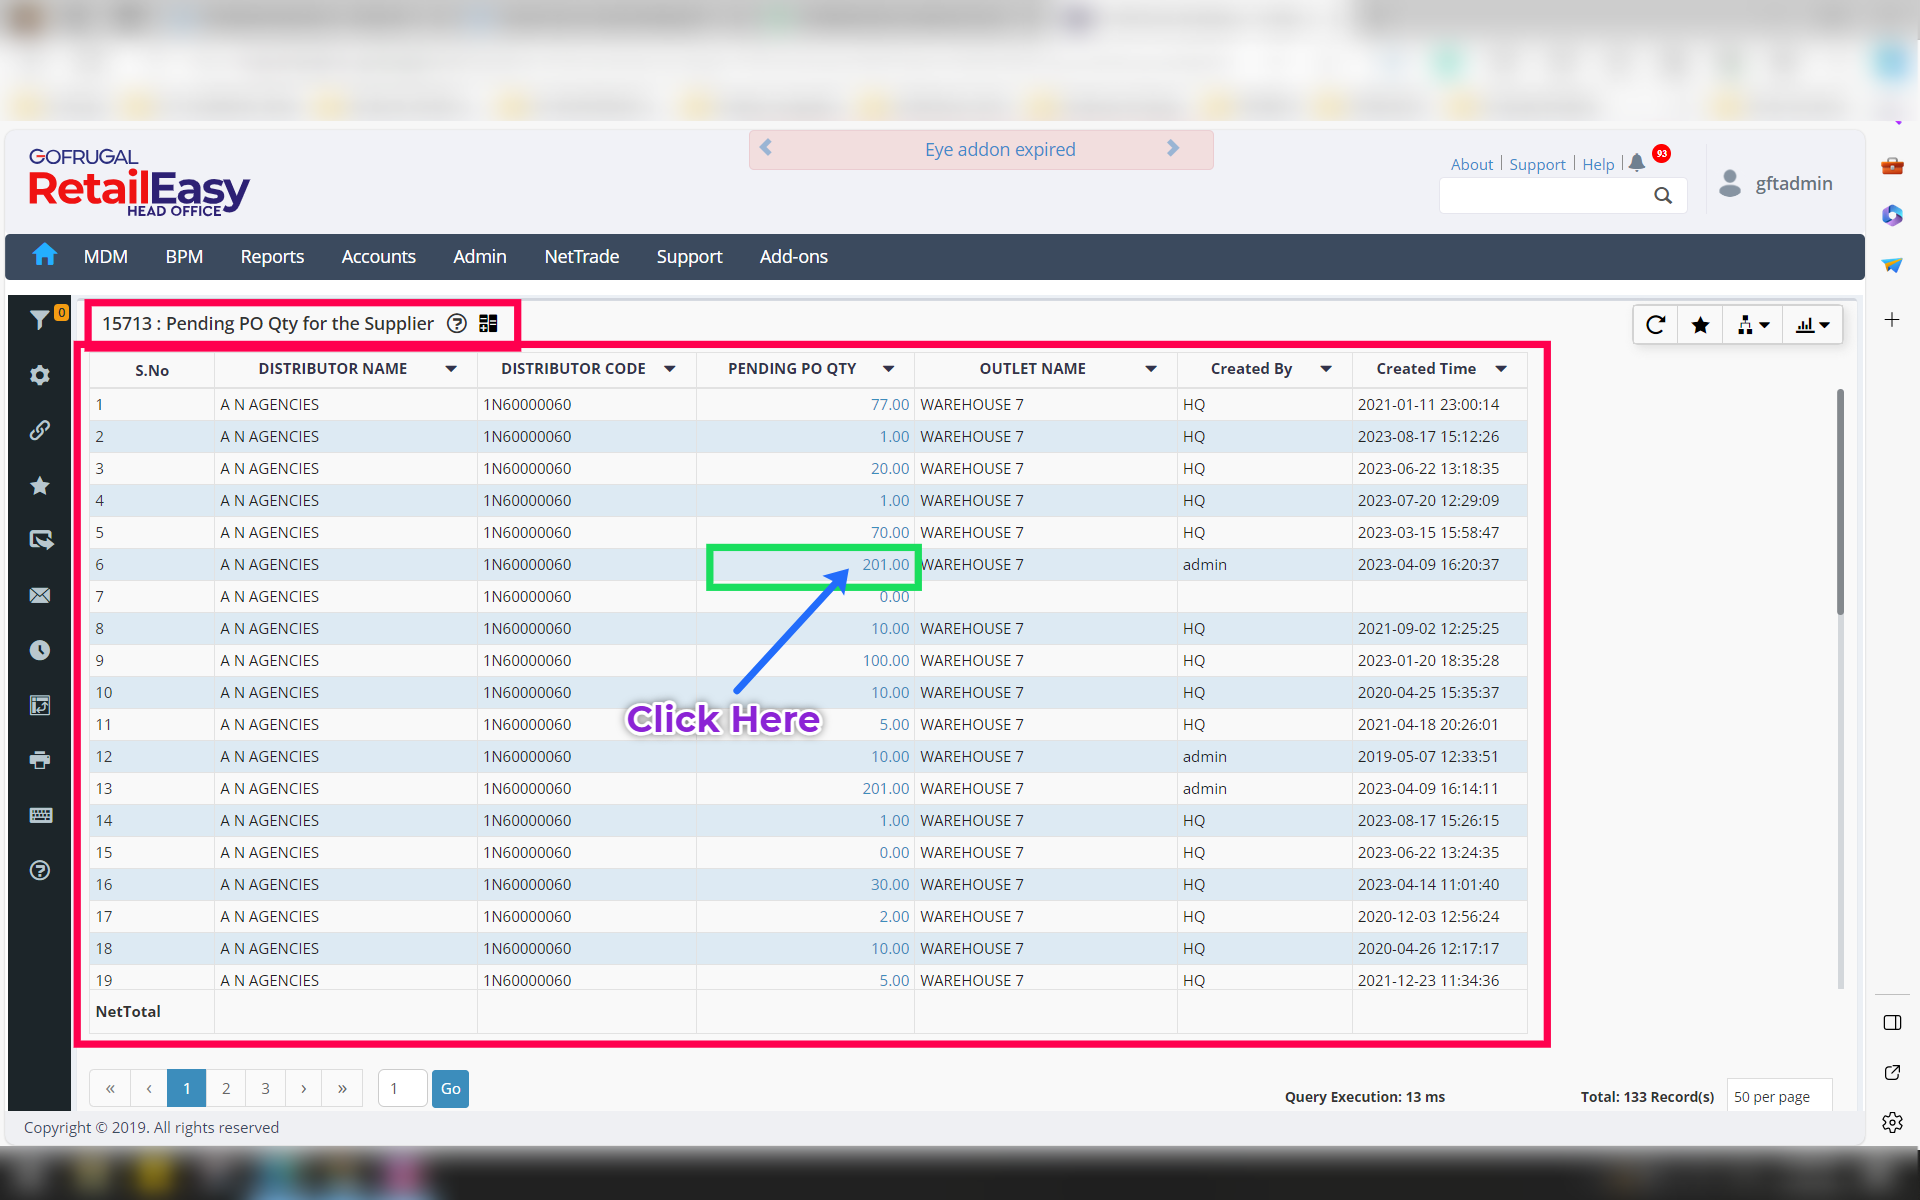Mark report as favorite with star button
The height and width of the screenshot is (1200, 1920).
[1700, 325]
